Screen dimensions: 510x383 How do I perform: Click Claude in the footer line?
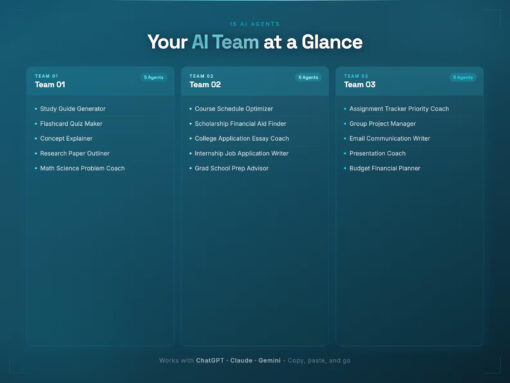(241, 360)
